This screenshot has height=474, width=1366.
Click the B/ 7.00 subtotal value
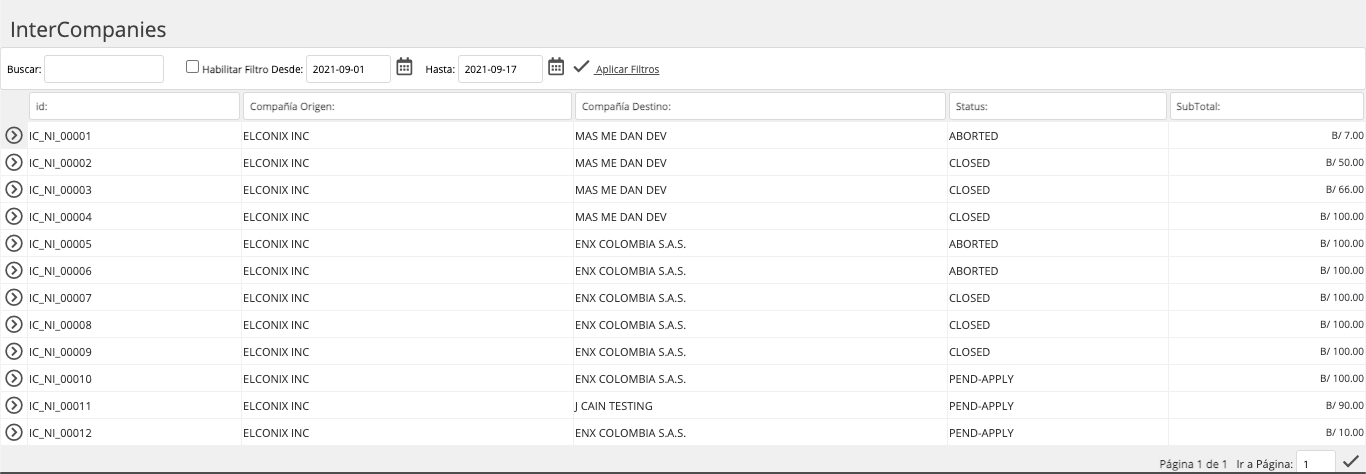[1346, 135]
